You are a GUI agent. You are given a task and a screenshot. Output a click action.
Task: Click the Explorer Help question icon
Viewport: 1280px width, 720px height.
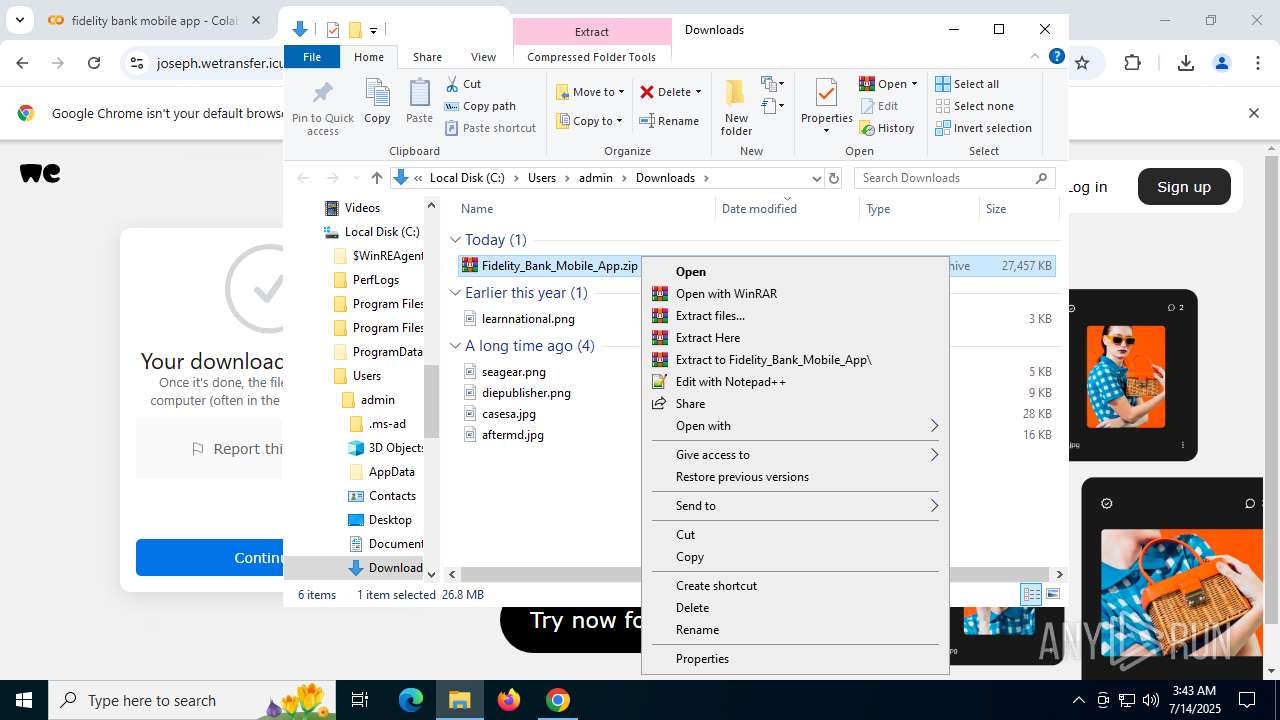pyautogui.click(x=1056, y=57)
